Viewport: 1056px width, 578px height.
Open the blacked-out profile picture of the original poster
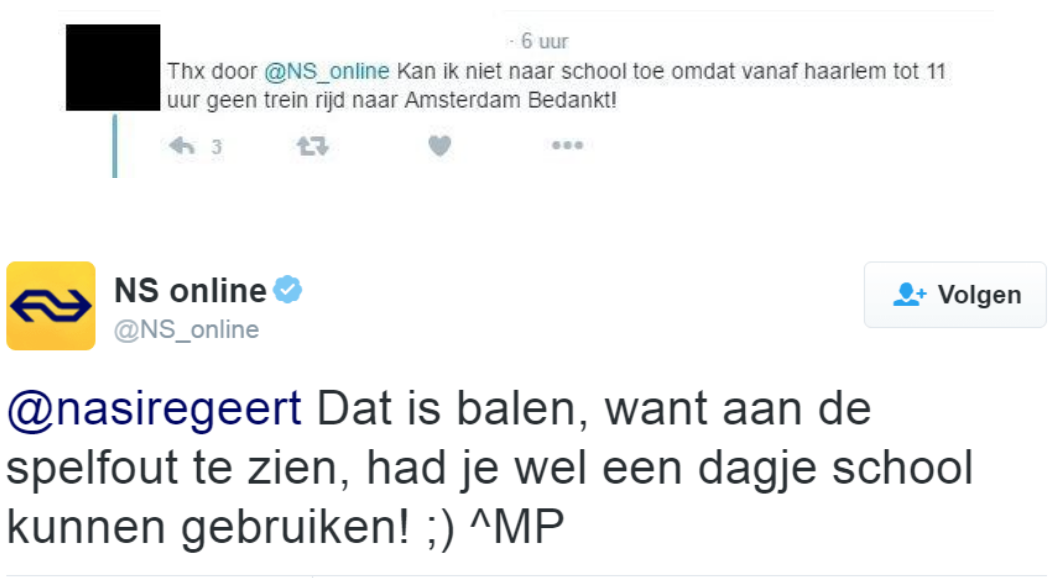pos(113,68)
